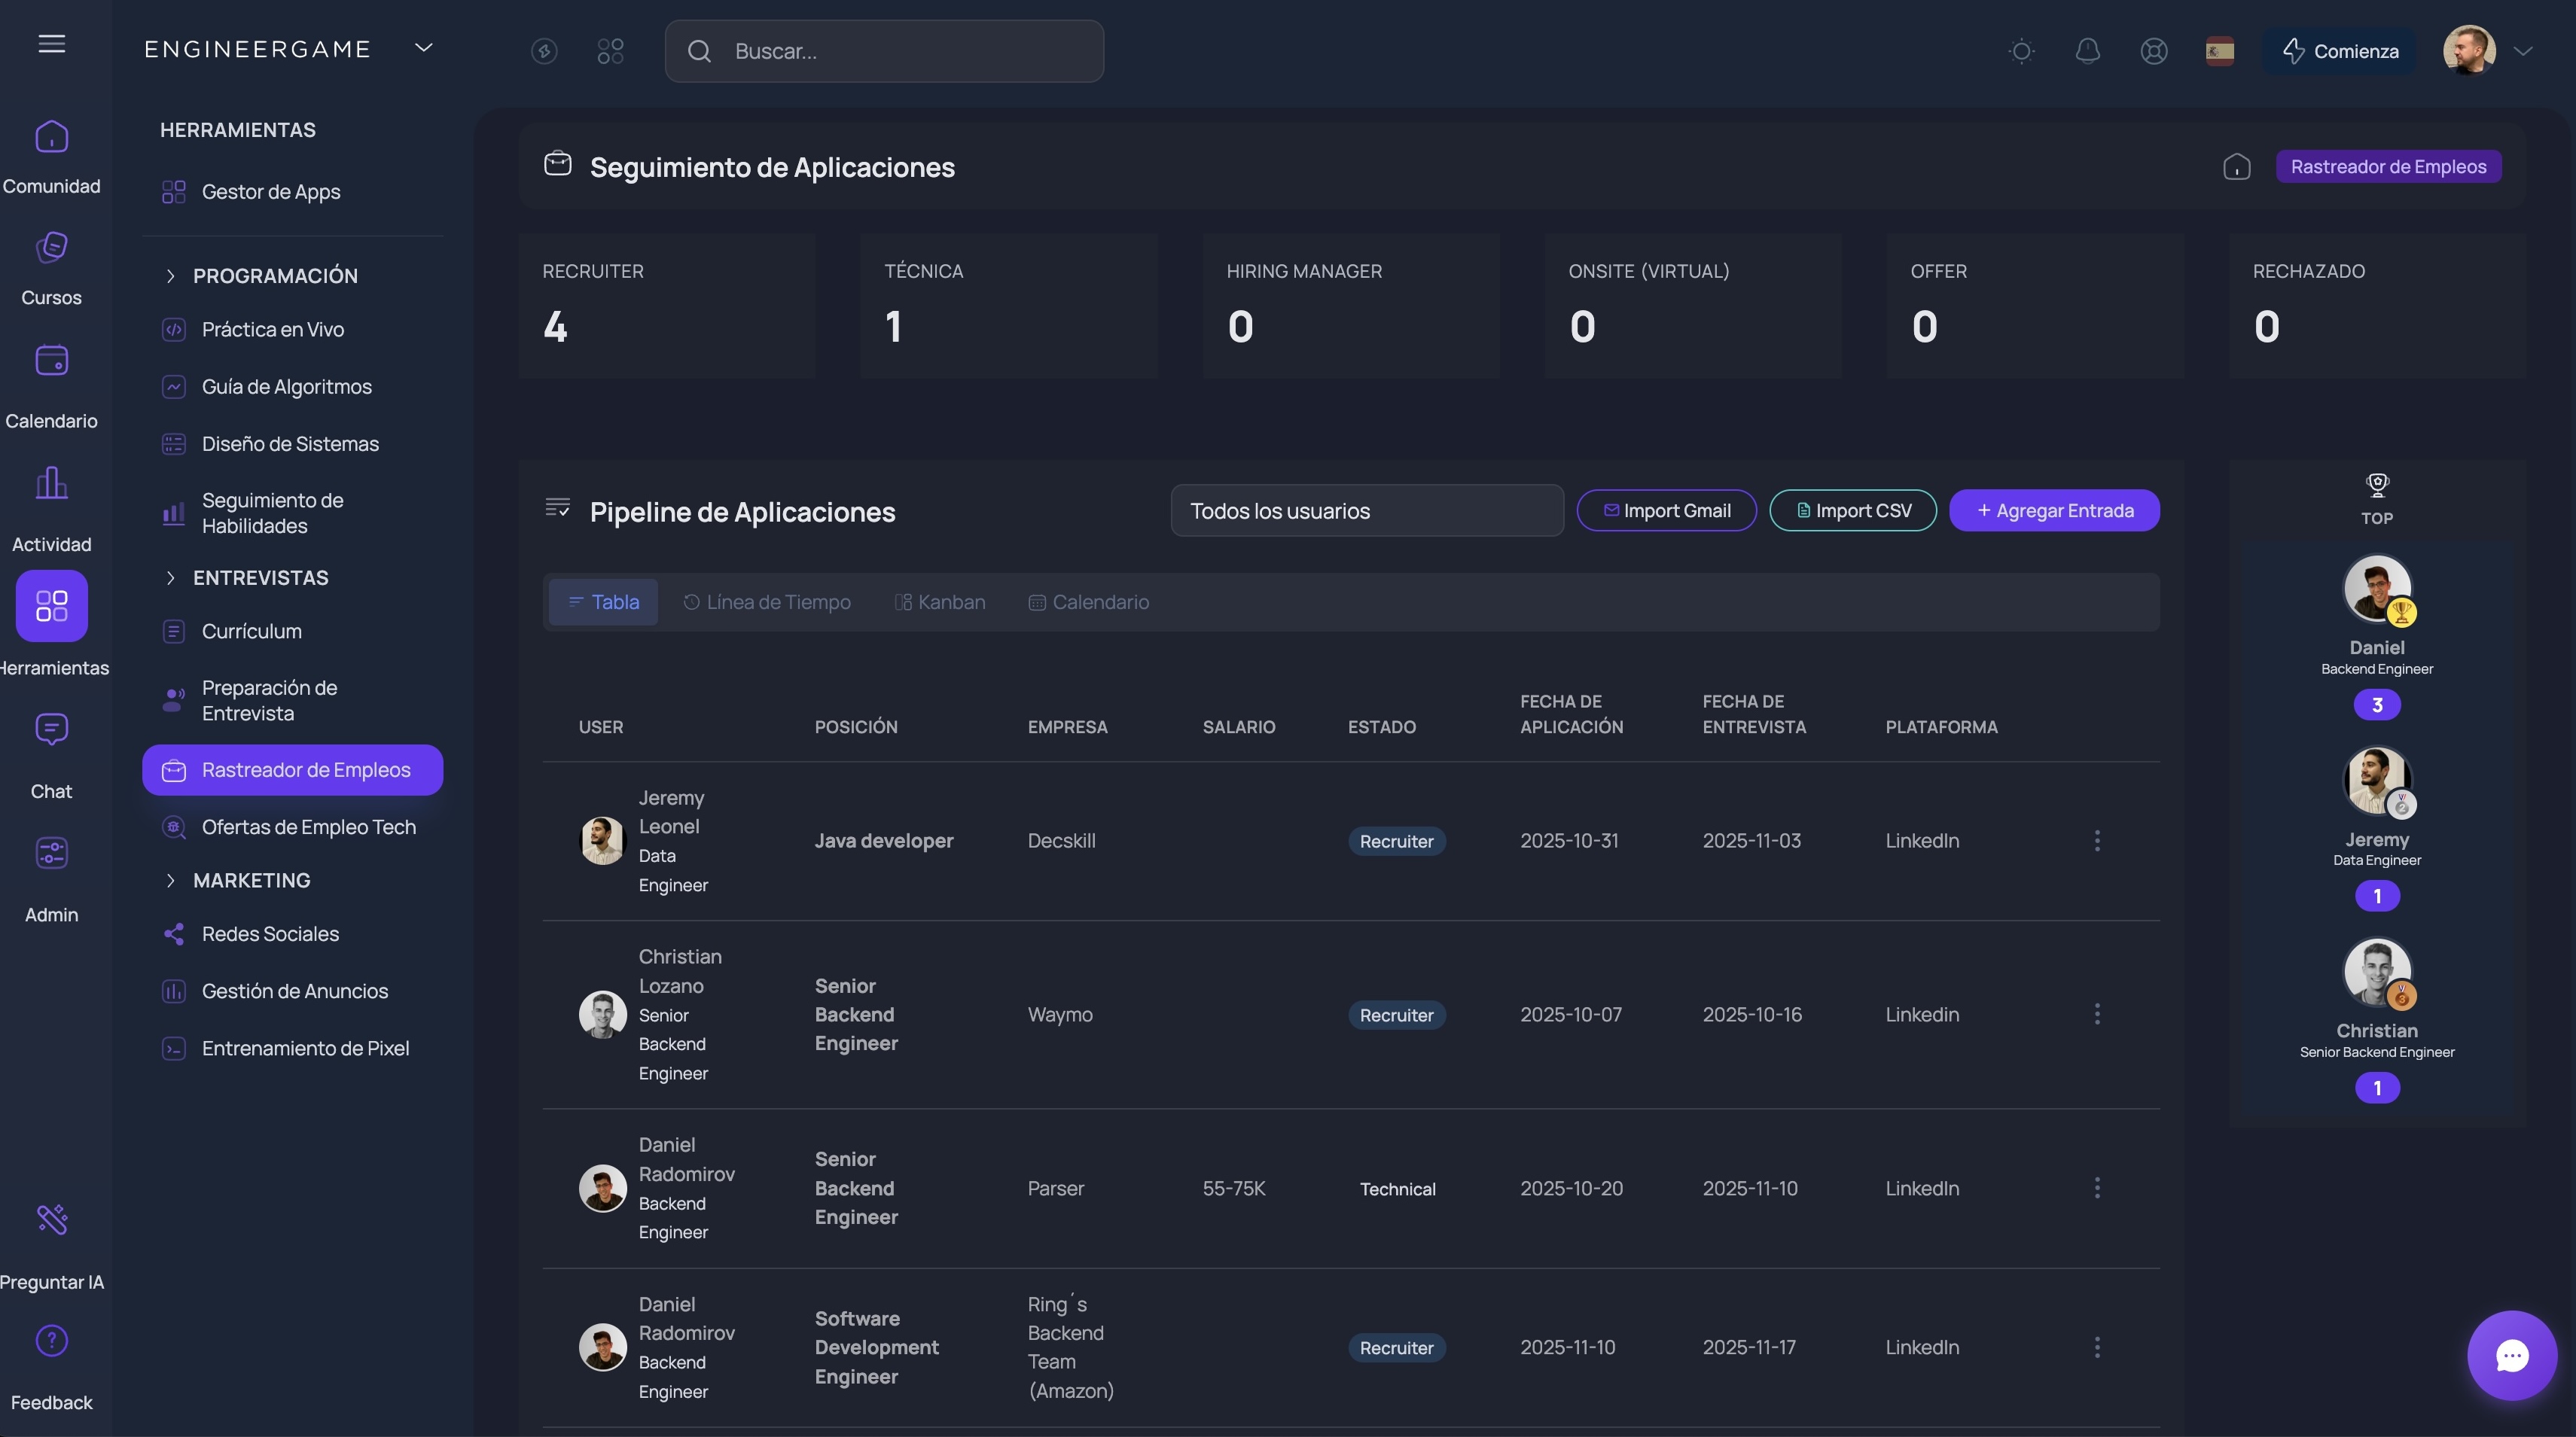Expand the ENTREVISTAS section

pos(260,577)
